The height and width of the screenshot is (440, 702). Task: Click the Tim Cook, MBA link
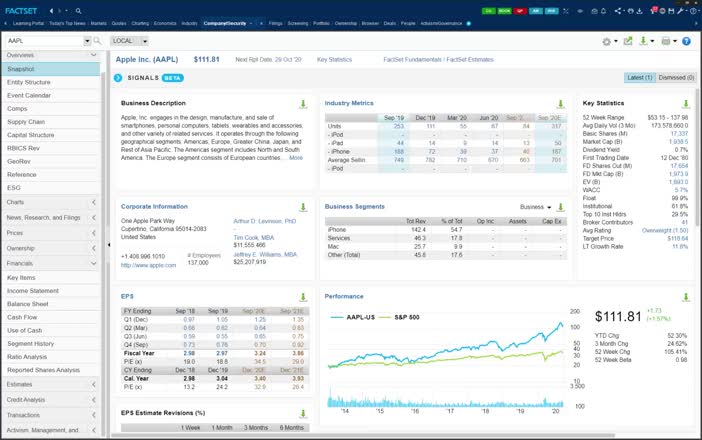[253, 238]
